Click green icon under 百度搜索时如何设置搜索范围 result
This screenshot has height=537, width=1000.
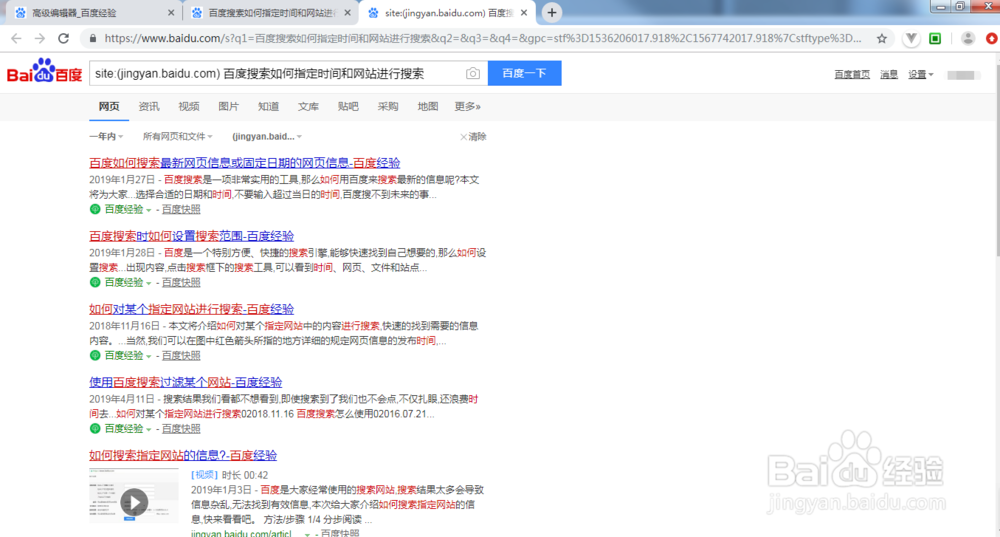95,283
